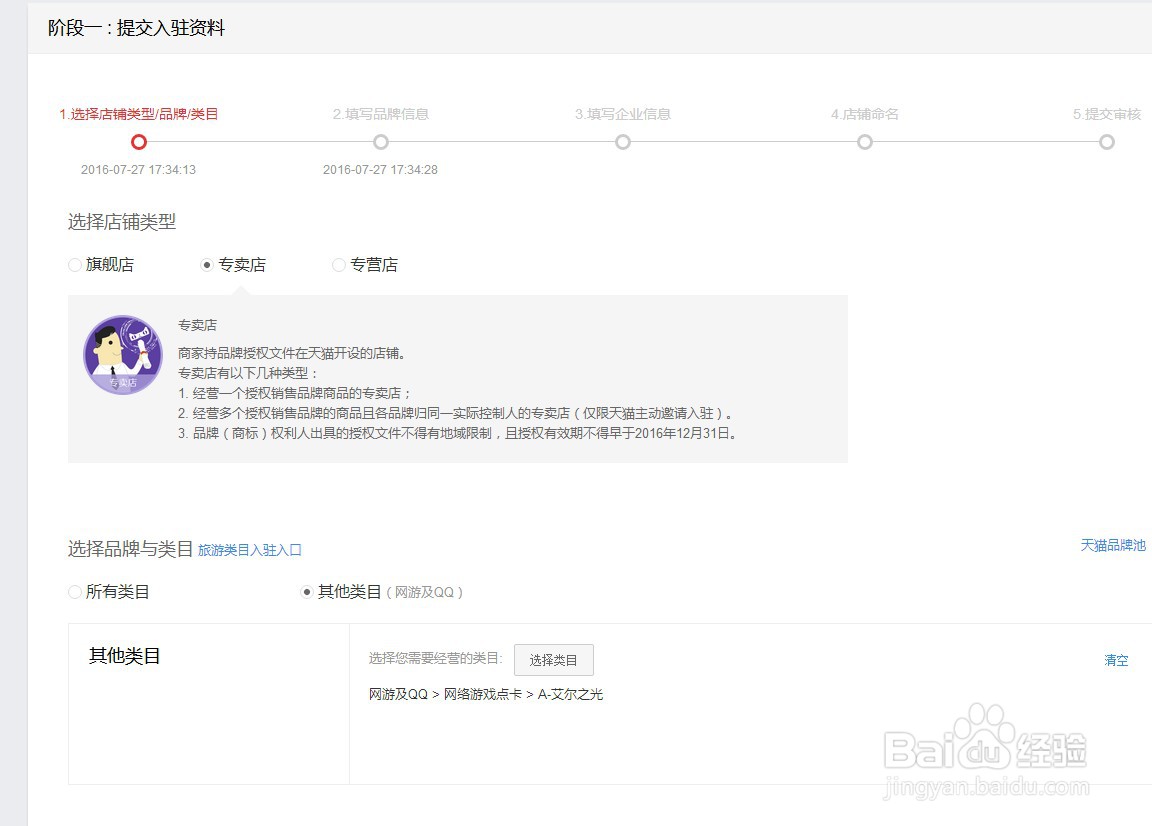Click the 2016-07-27 17:34:28 timestamp
This screenshot has height=826, width=1152.
[380, 170]
